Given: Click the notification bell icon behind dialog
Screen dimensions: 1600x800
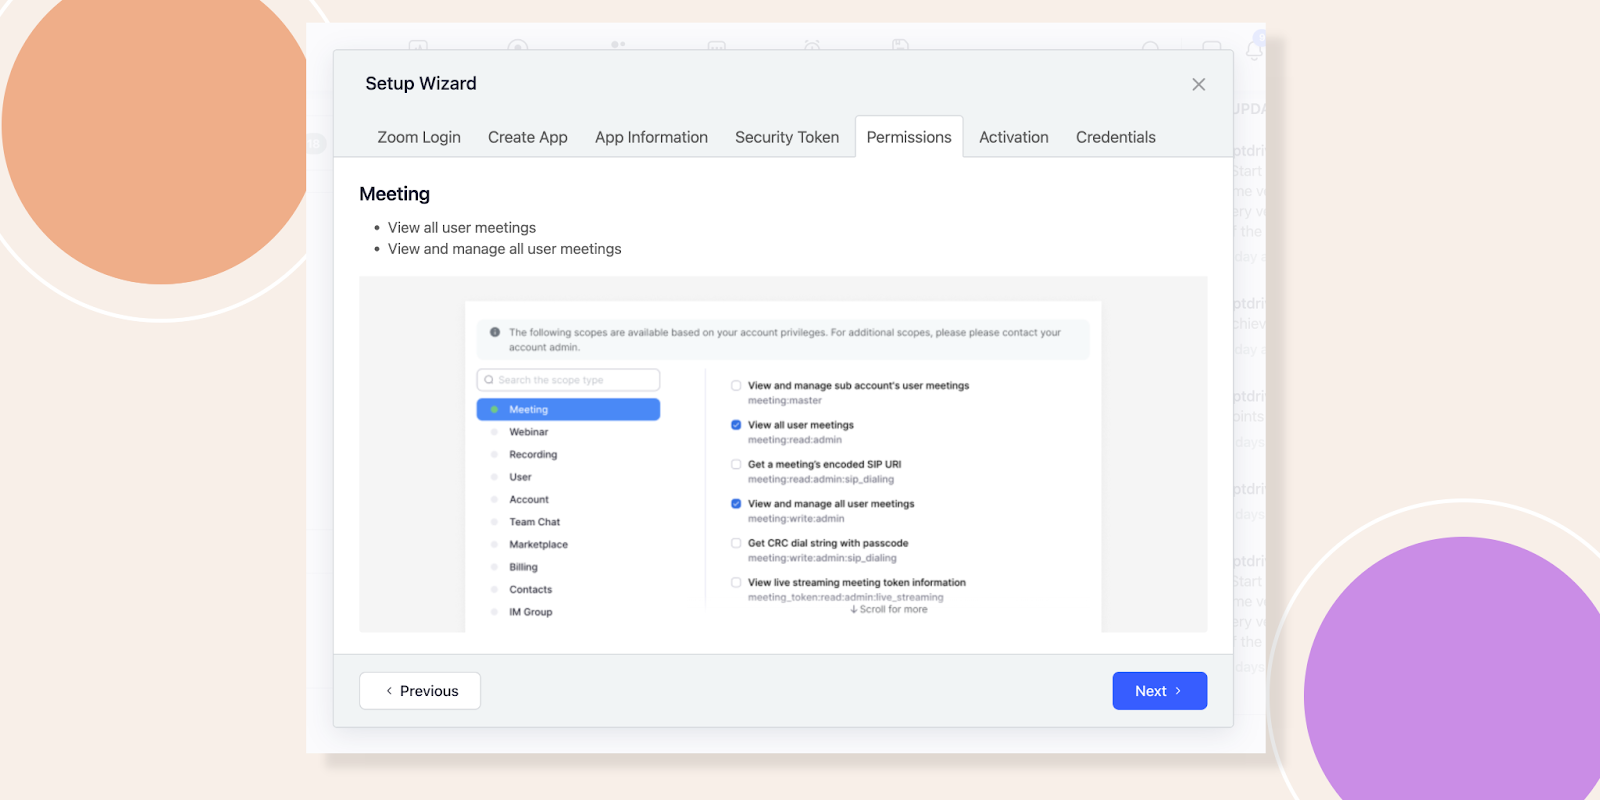Looking at the screenshot, I should click(x=1254, y=50).
